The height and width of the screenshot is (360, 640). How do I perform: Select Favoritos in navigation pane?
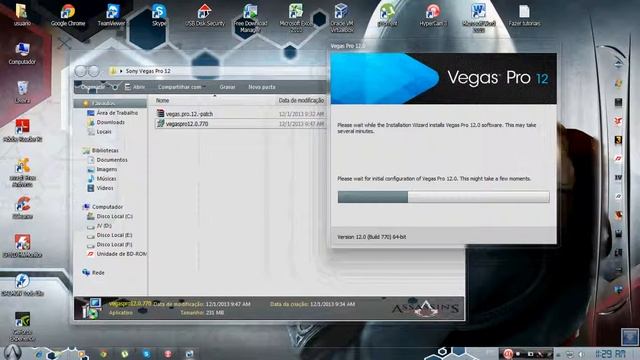(103, 103)
